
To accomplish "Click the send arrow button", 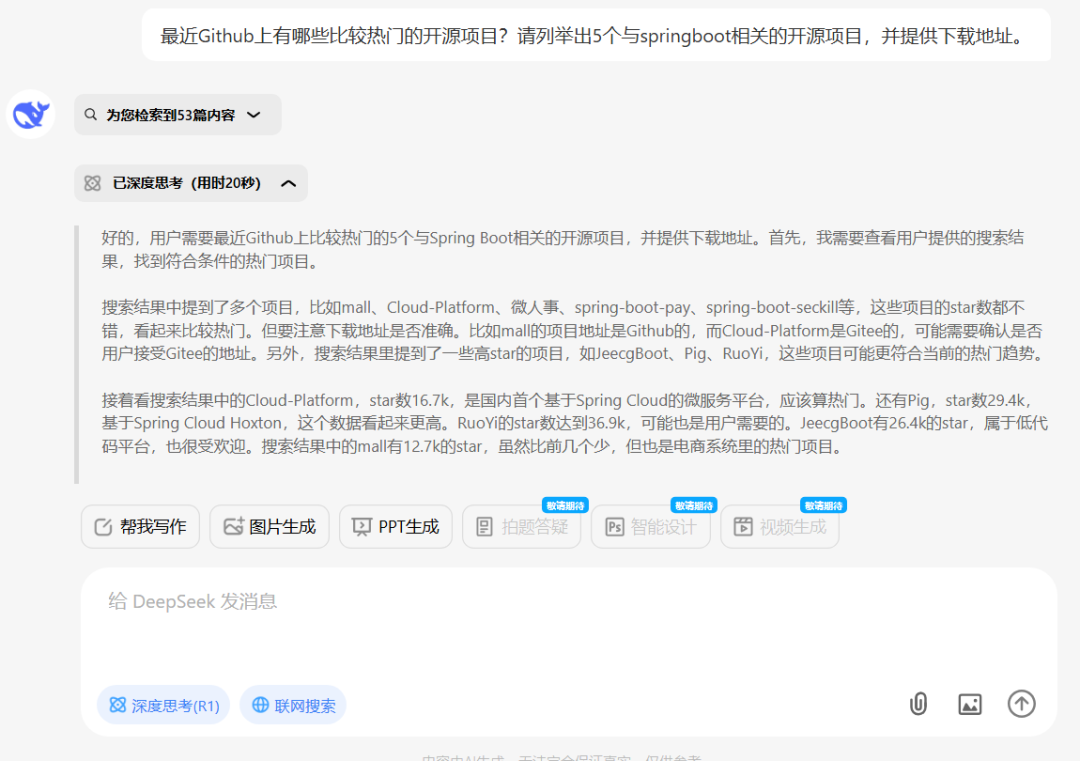I will (x=1021, y=704).
